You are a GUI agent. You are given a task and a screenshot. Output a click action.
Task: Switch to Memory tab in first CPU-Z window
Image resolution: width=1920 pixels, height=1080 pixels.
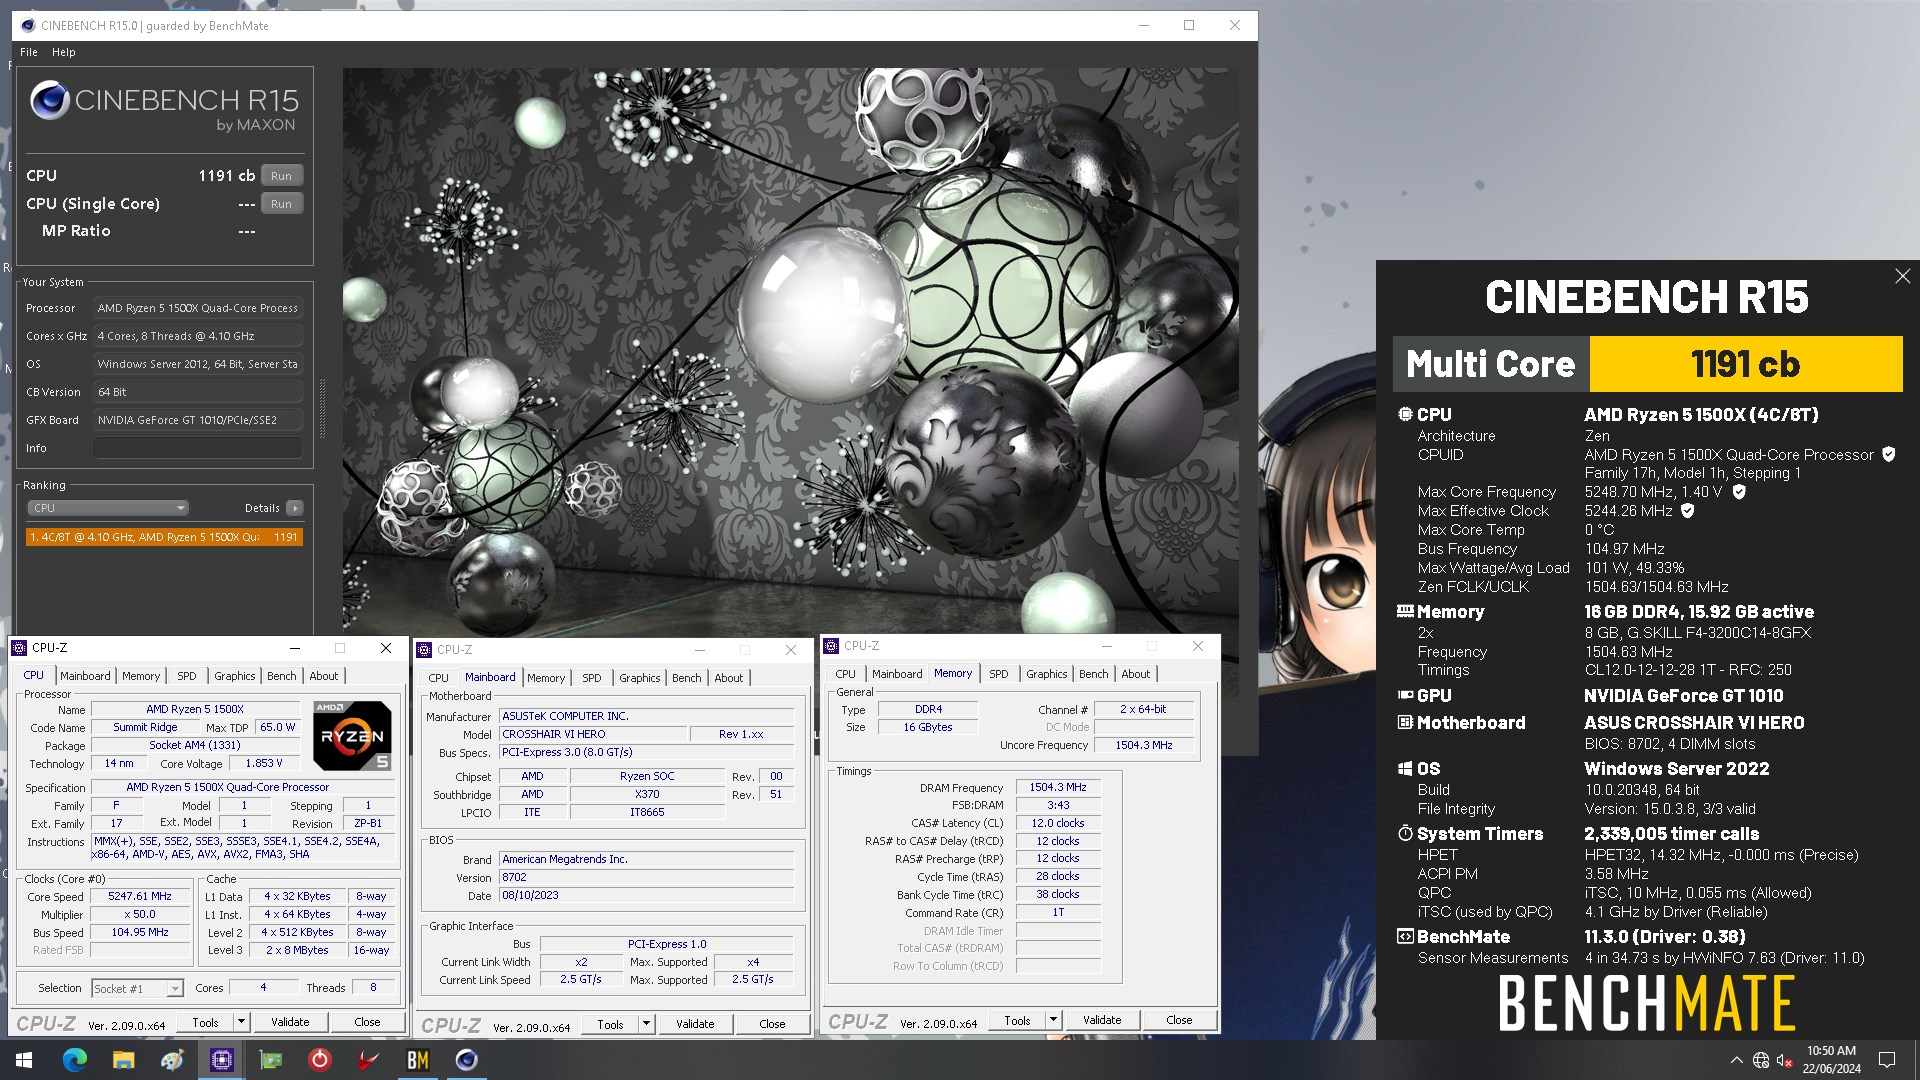(x=141, y=676)
